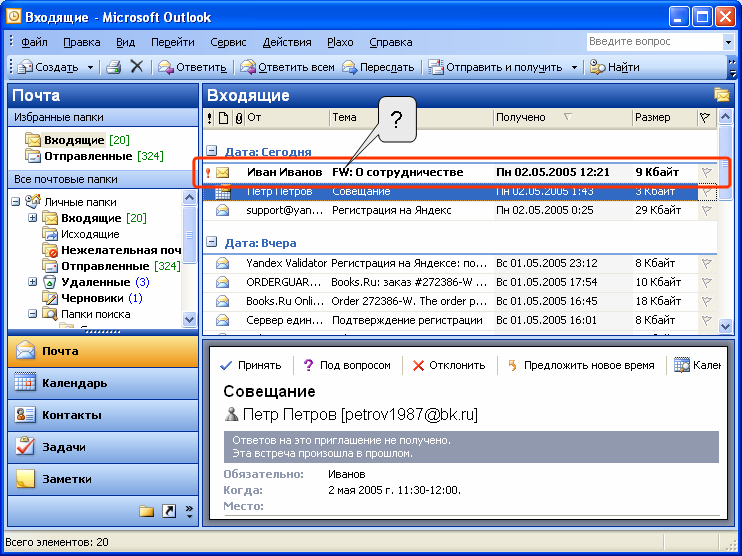Click Предложить новое время button

pyautogui.click(x=581, y=365)
